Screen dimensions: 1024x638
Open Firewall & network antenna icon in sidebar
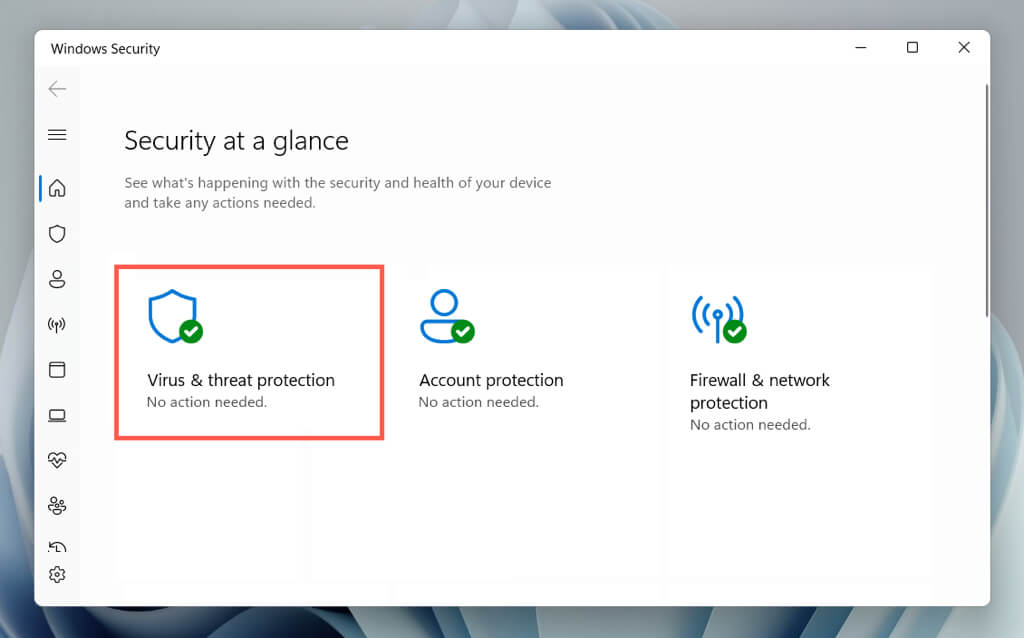coord(57,325)
